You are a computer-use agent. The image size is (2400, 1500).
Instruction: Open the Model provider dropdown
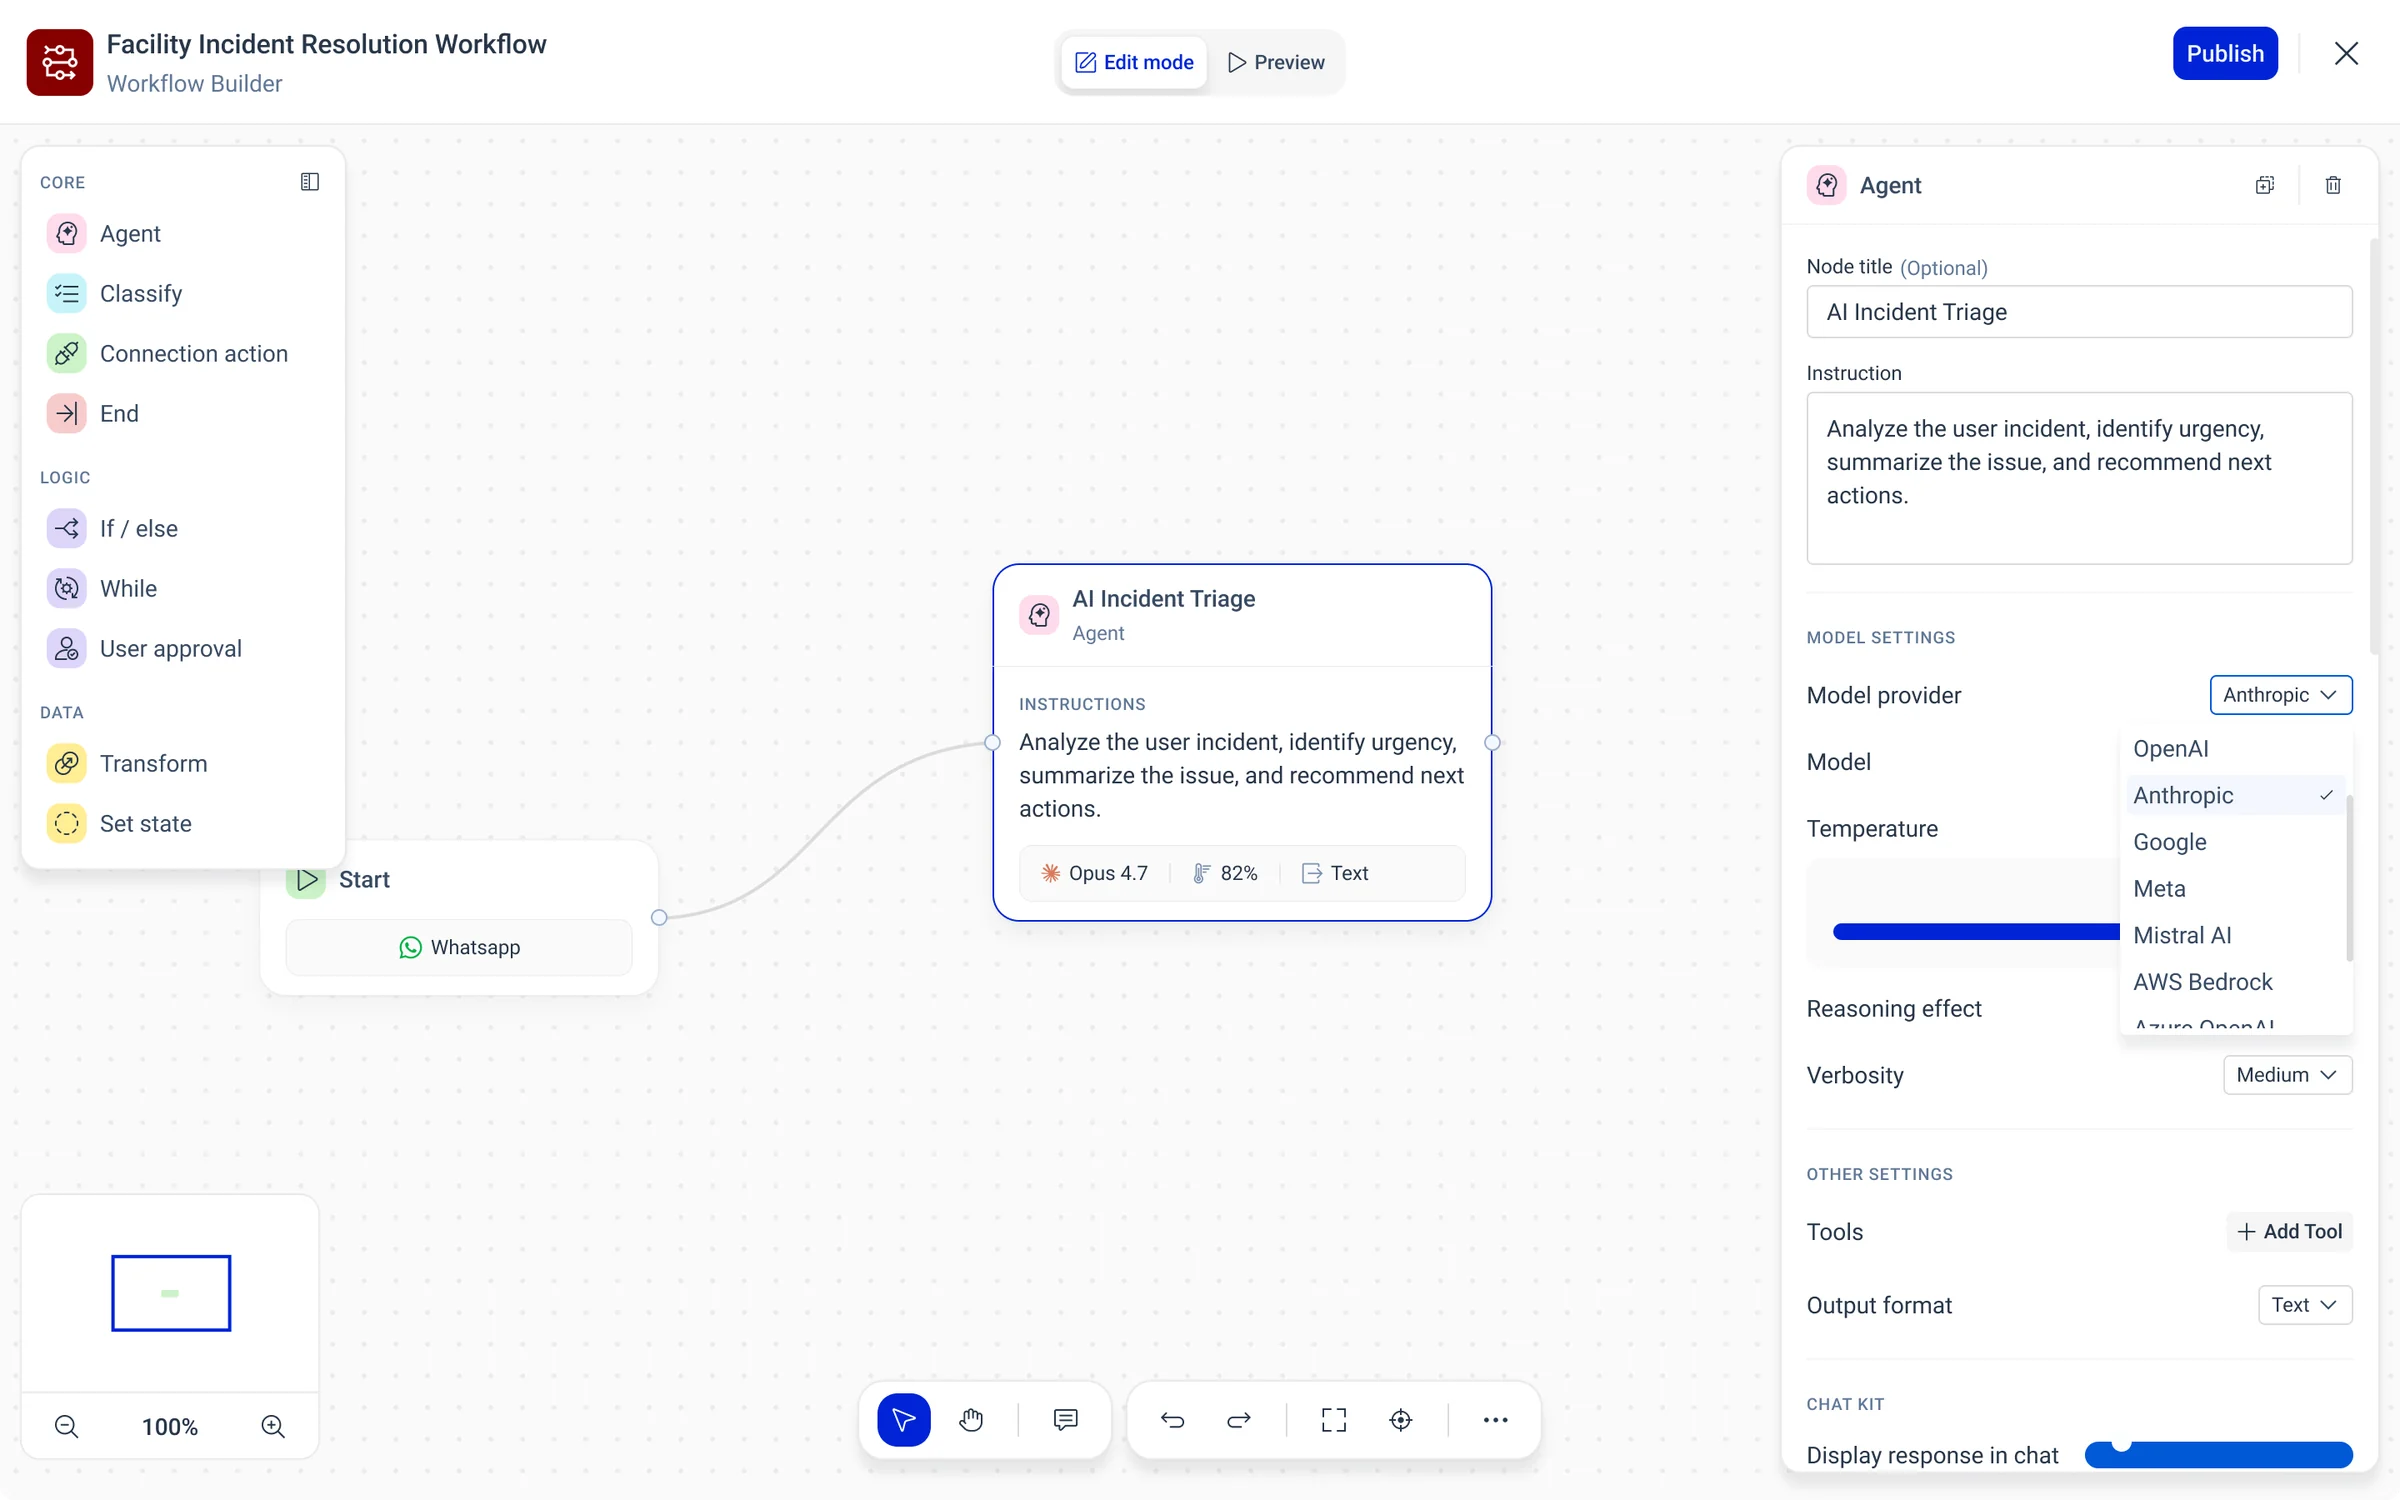[2281, 695]
